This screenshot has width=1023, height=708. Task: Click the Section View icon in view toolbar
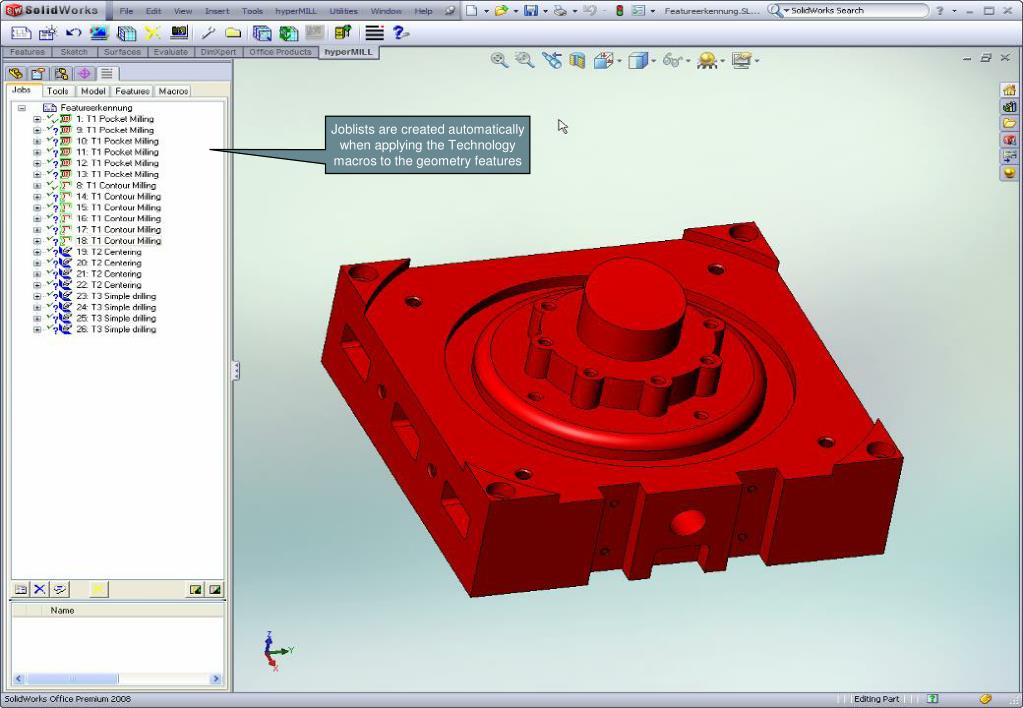click(577, 61)
